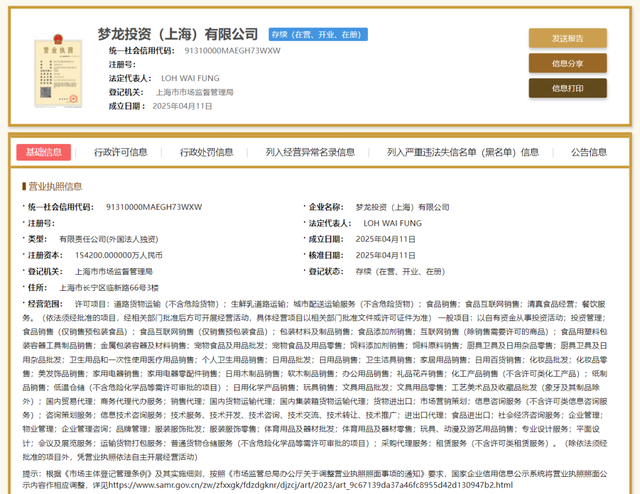Switch to the 行政许可信息 tab
This screenshot has width=640, height=494.
tap(121, 152)
